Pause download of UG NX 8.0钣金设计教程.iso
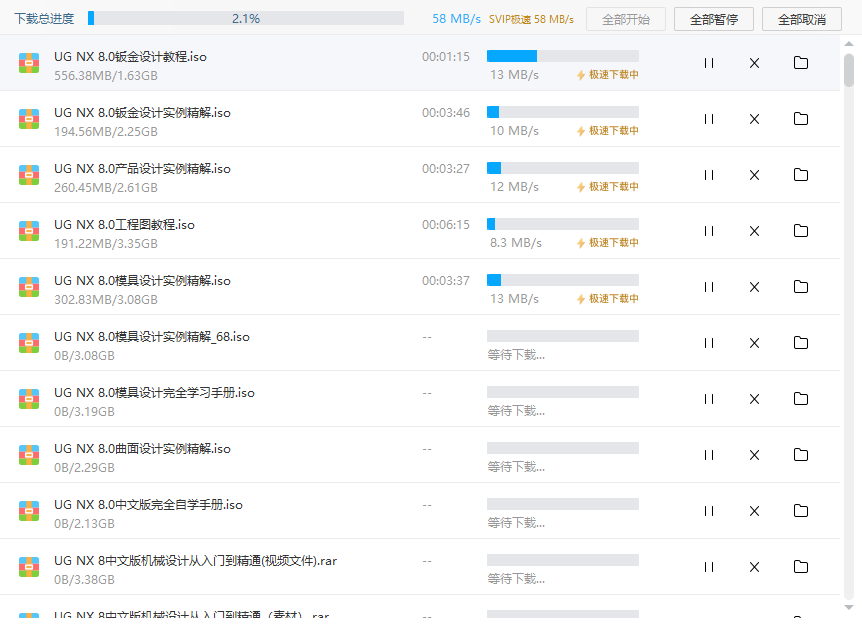This screenshot has height=626, width=862. coord(709,63)
